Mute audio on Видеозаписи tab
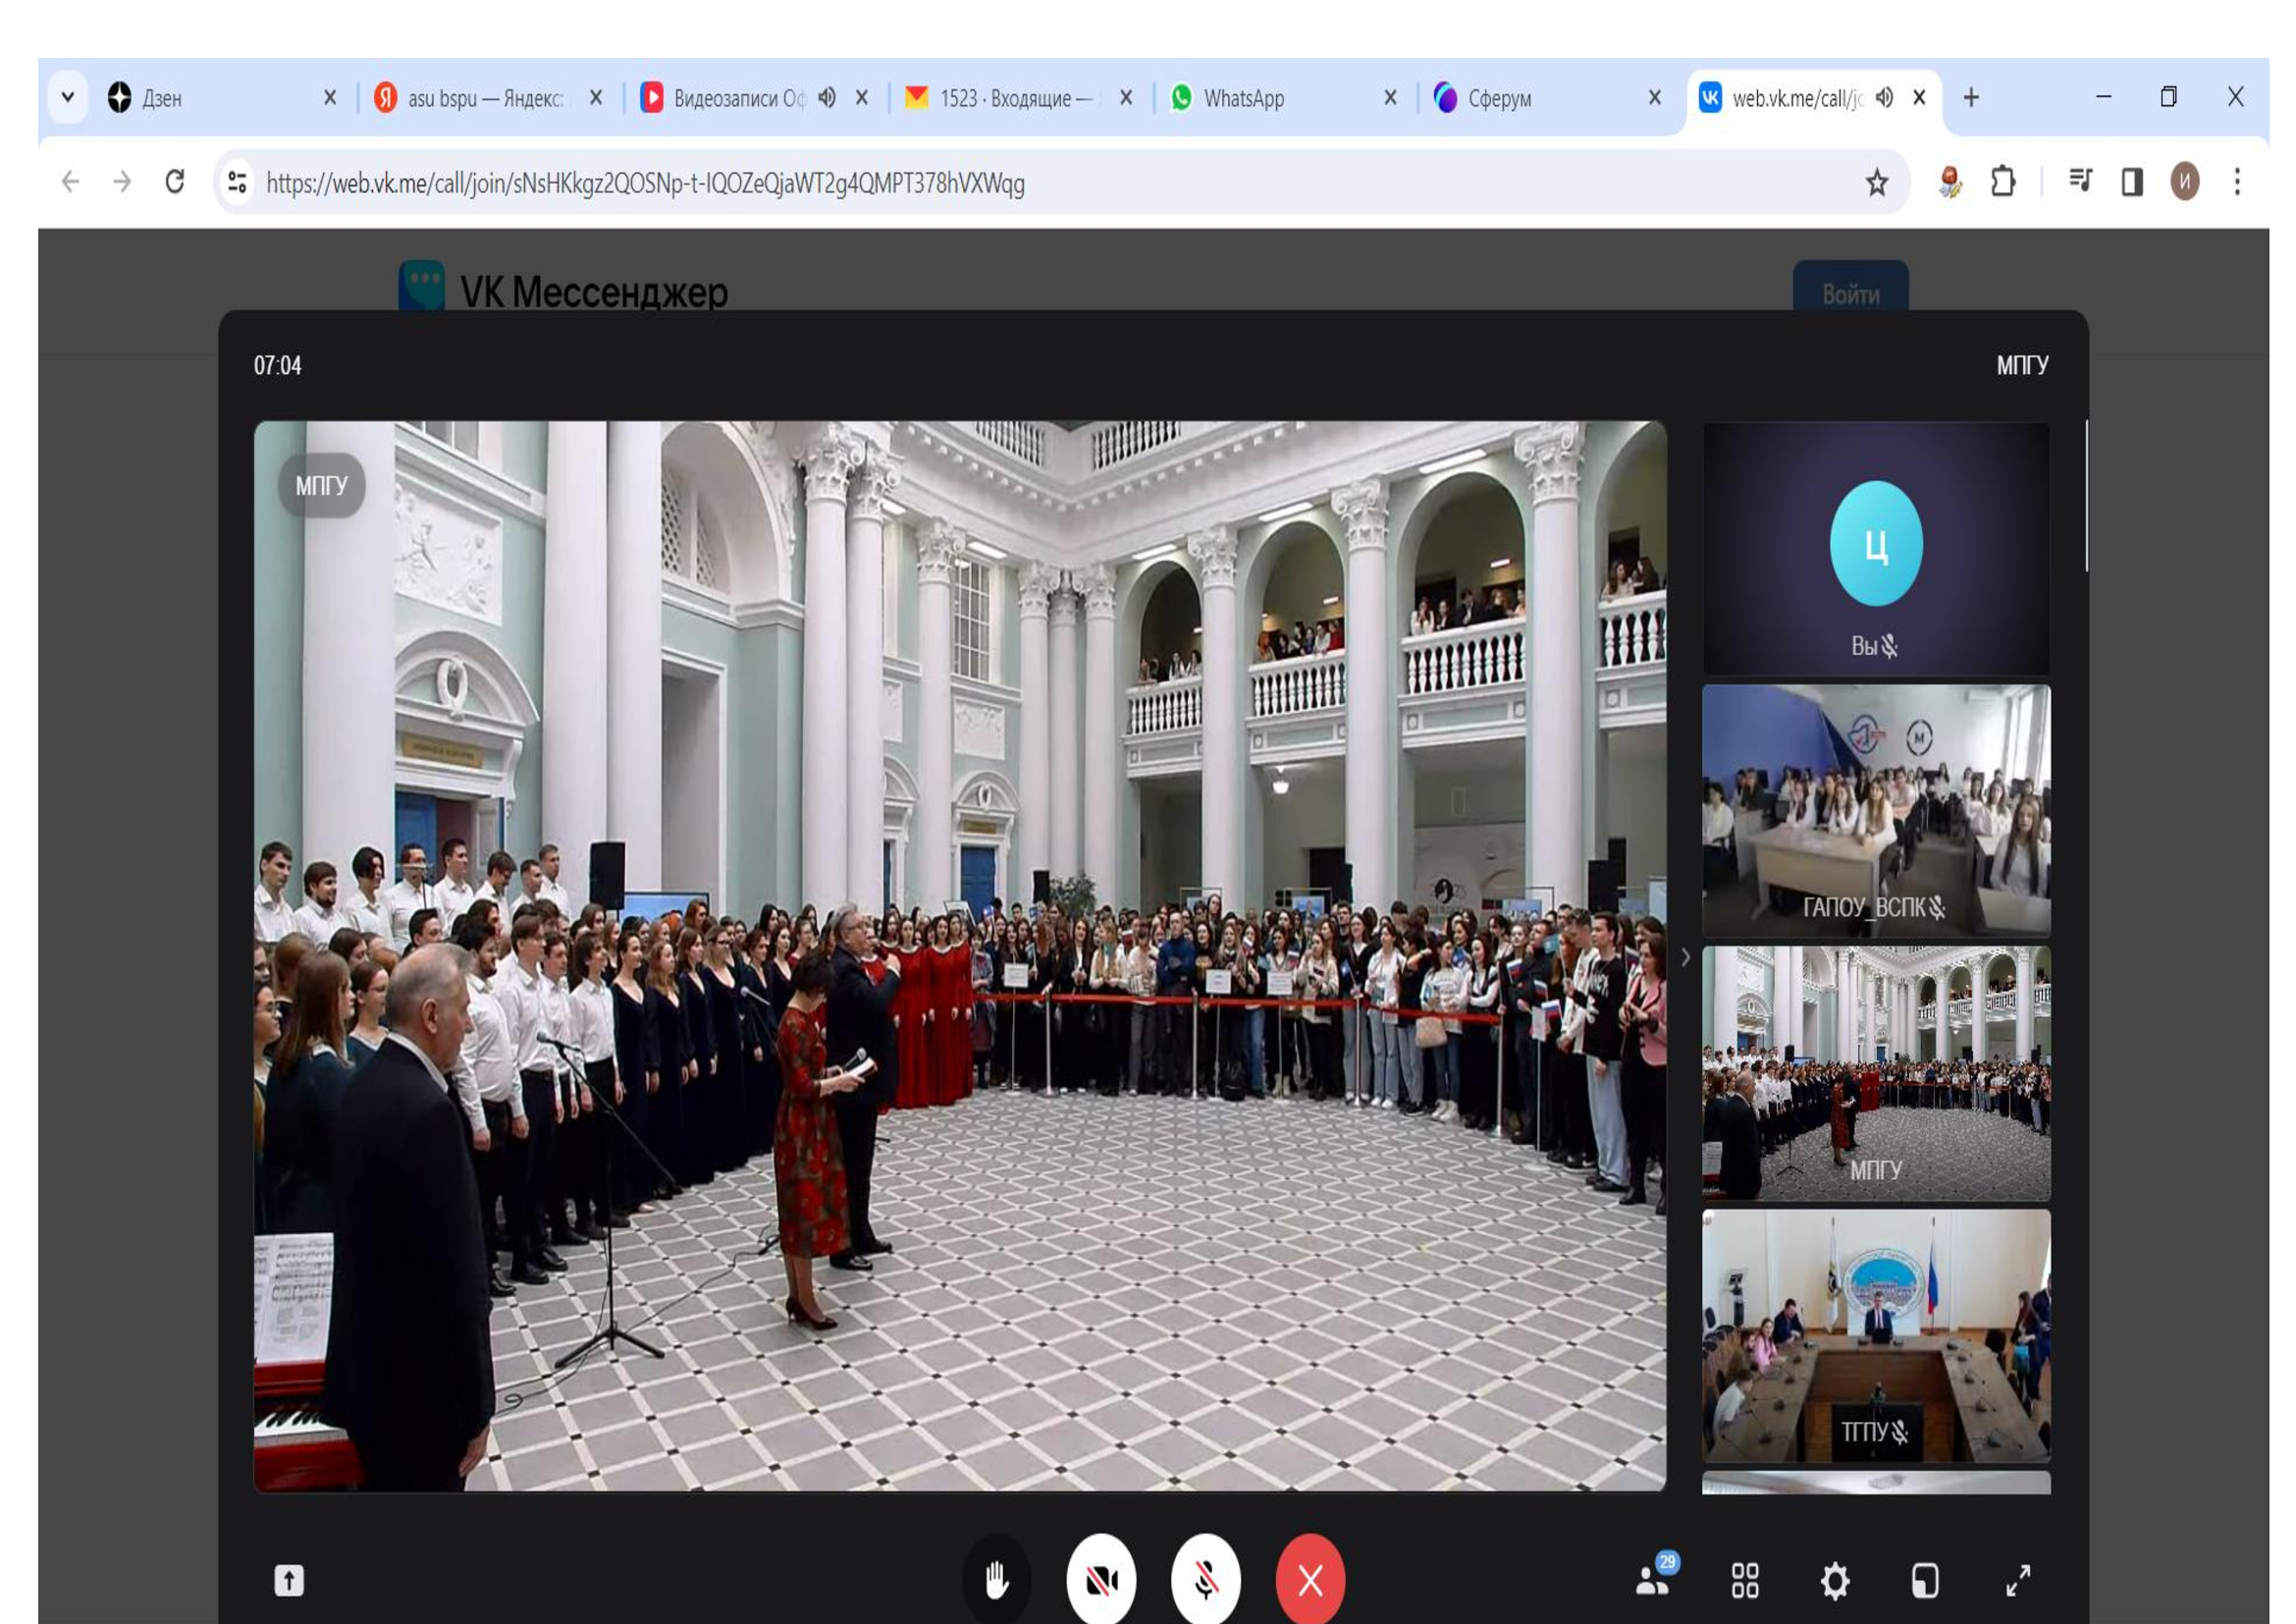Screen dimensions: 2296x1624 pyautogui.click(x=827, y=98)
